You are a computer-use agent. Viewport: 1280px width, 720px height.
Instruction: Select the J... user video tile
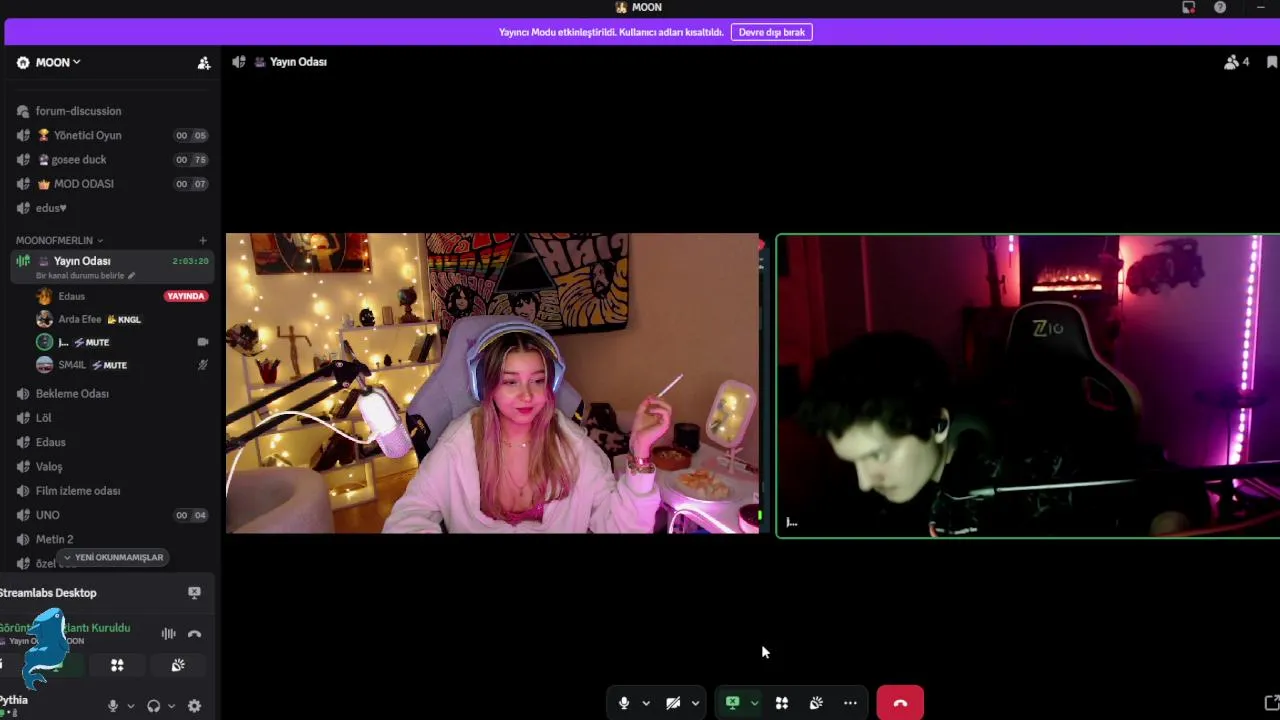pyautogui.click(x=1028, y=386)
